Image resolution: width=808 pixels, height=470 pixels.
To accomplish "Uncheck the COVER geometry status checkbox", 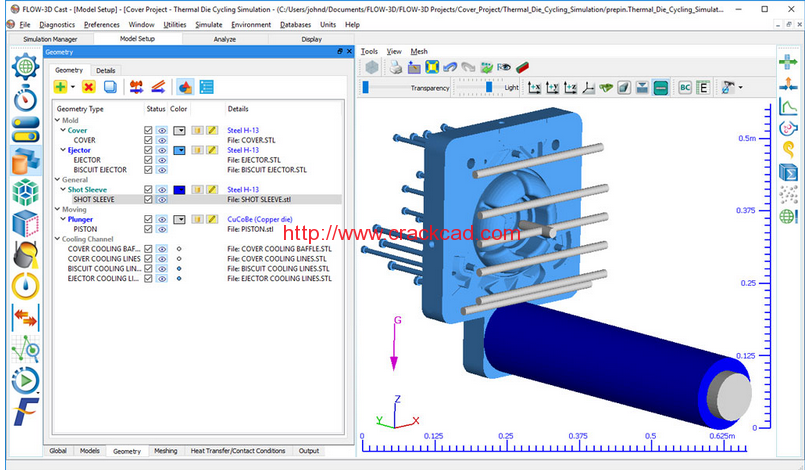I will (148, 140).
